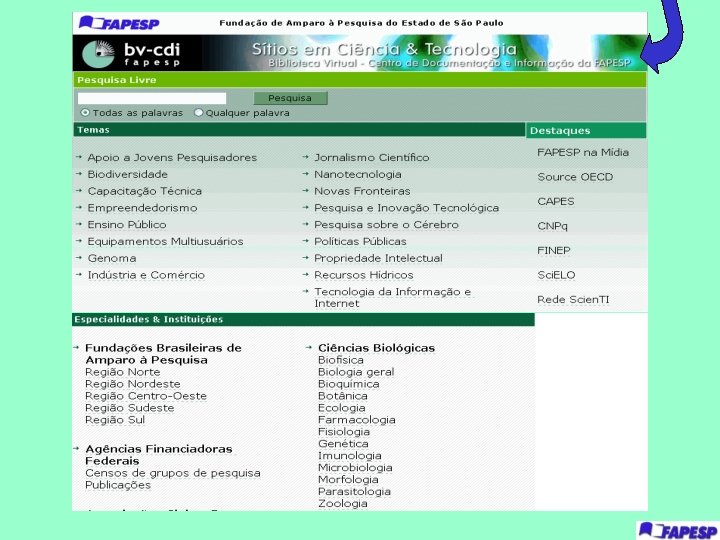Open the Imunologia link

pos(349,456)
